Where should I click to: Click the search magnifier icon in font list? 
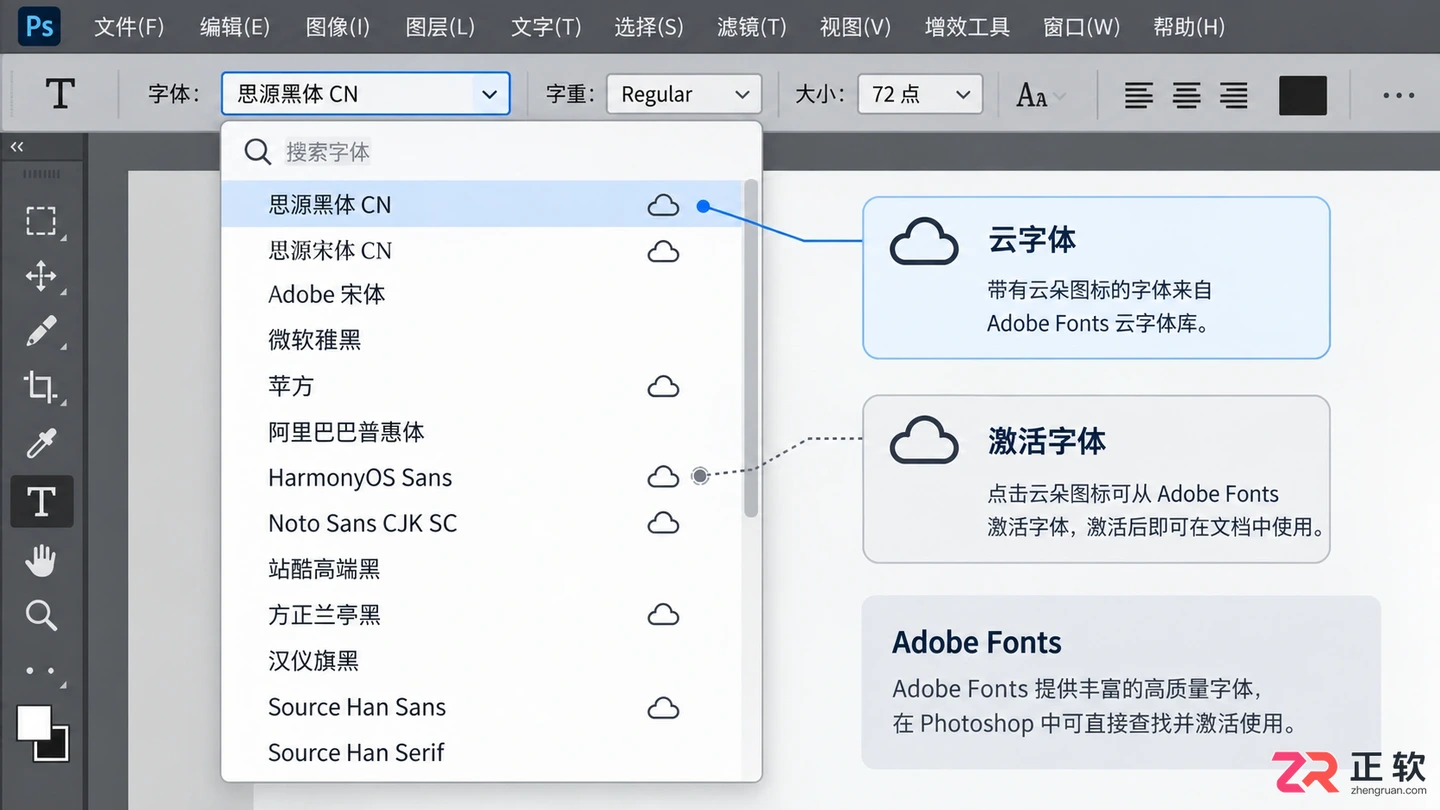point(257,152)
